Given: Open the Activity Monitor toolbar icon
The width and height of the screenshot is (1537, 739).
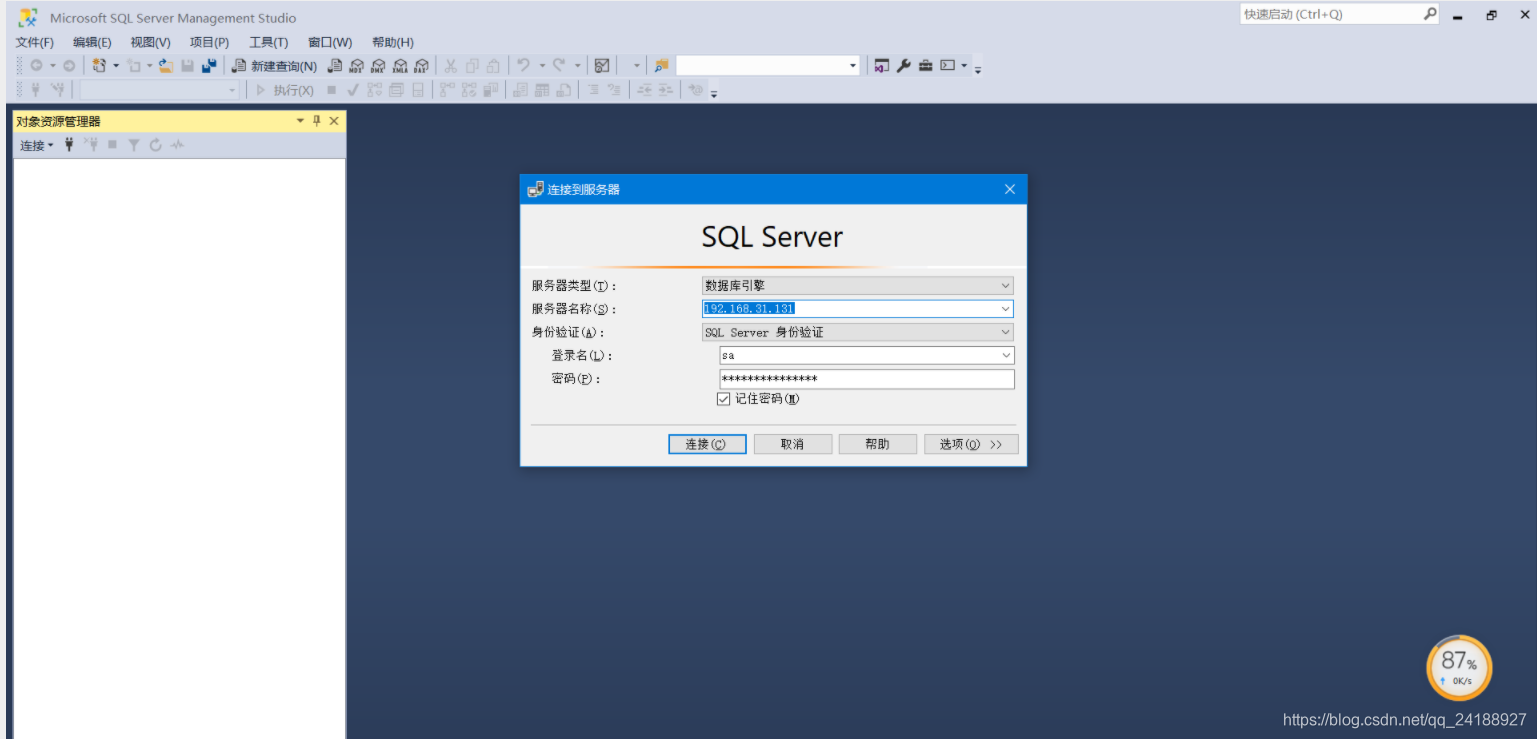Looking at the screenshot, I should click(x=602, y=66).
